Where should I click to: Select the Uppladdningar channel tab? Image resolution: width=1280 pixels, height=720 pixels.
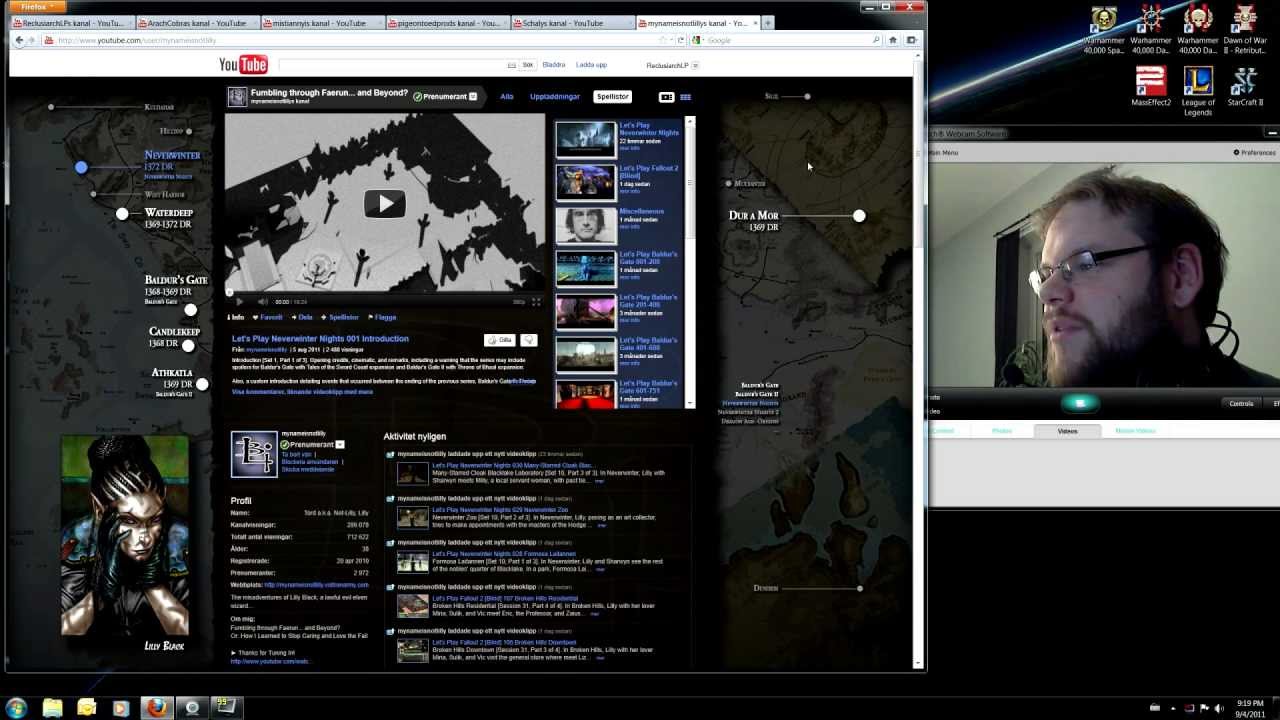[555, 97]
